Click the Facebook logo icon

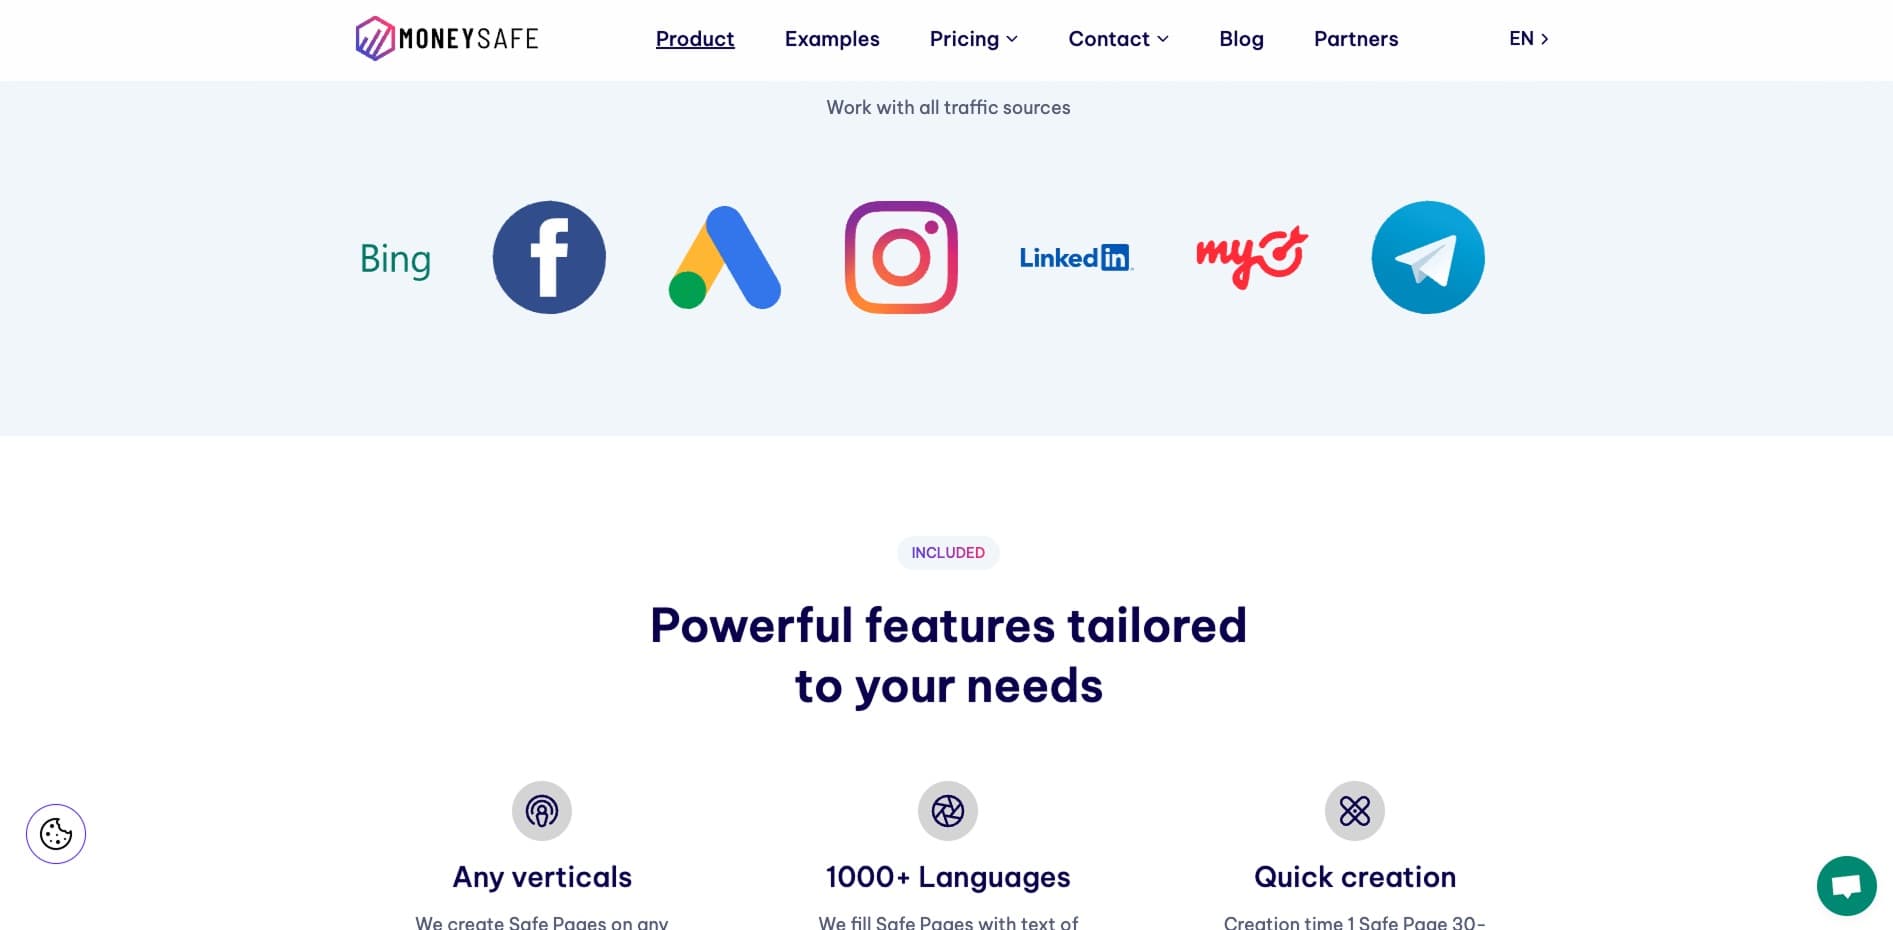click(549, 258)
